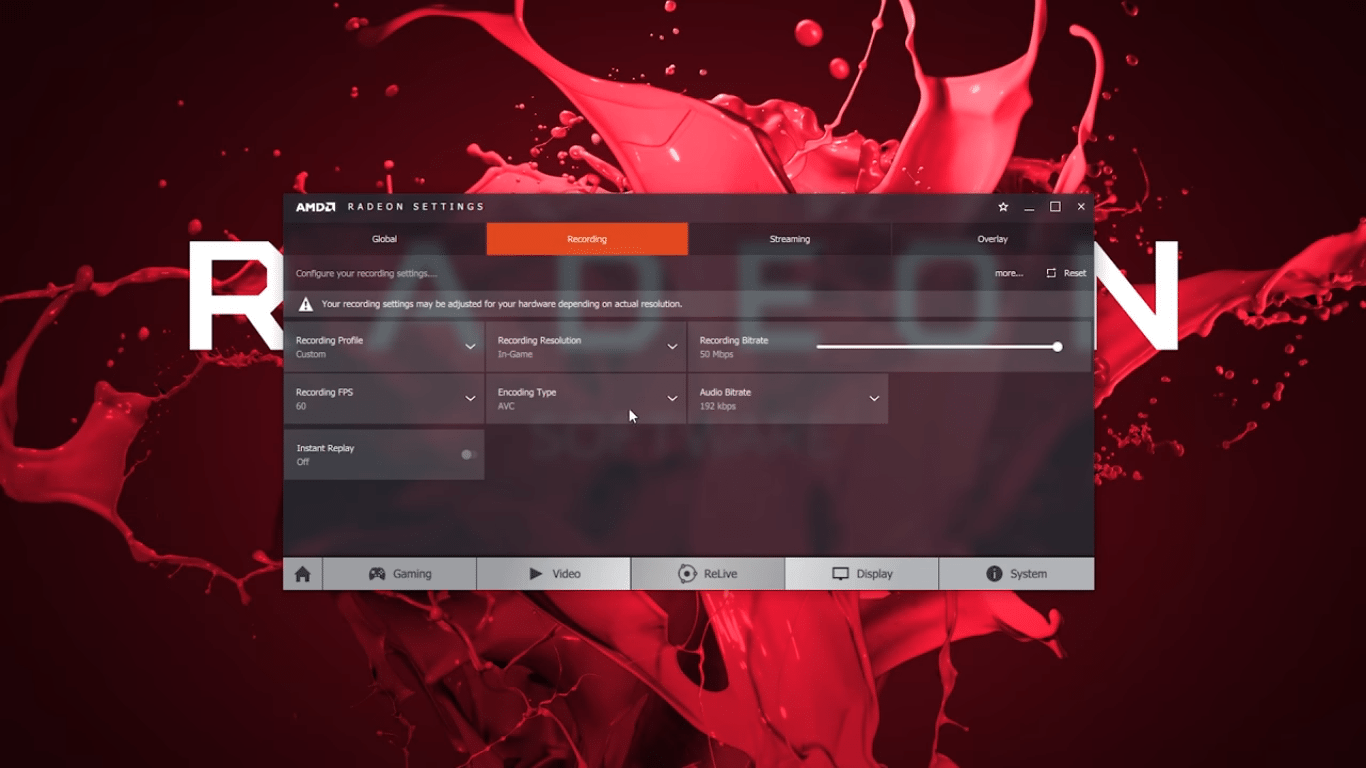Open the Video section

[x=554, y=574]
